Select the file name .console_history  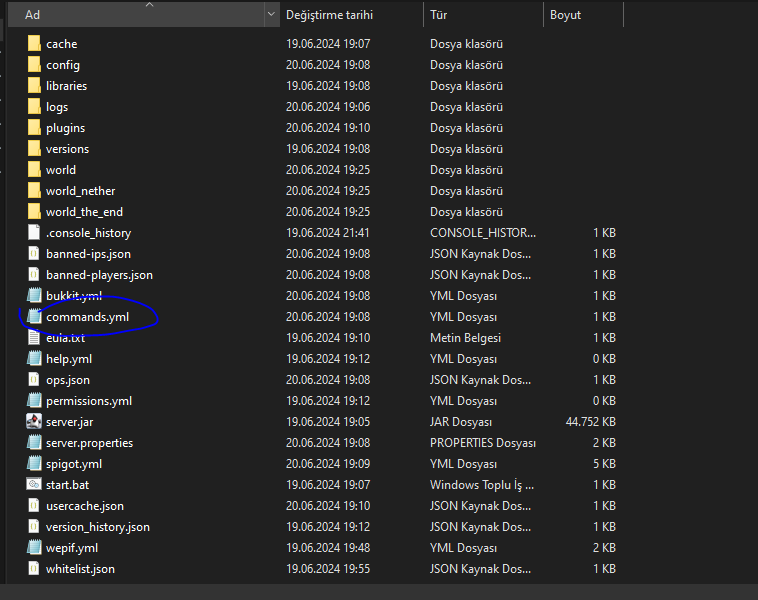tap(88, 233)
